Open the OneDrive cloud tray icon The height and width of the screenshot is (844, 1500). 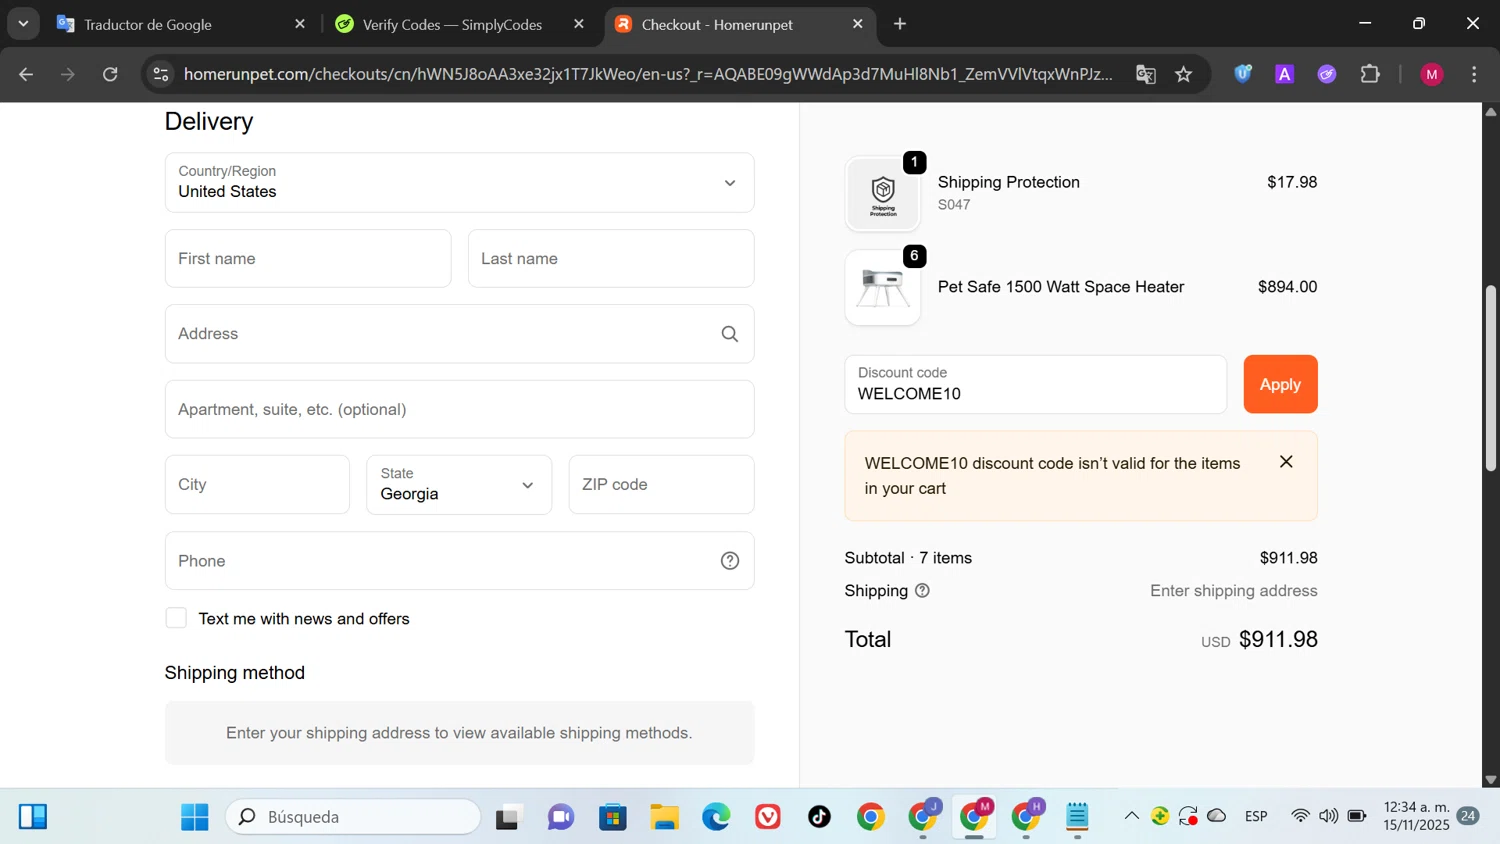[1217, 817]
